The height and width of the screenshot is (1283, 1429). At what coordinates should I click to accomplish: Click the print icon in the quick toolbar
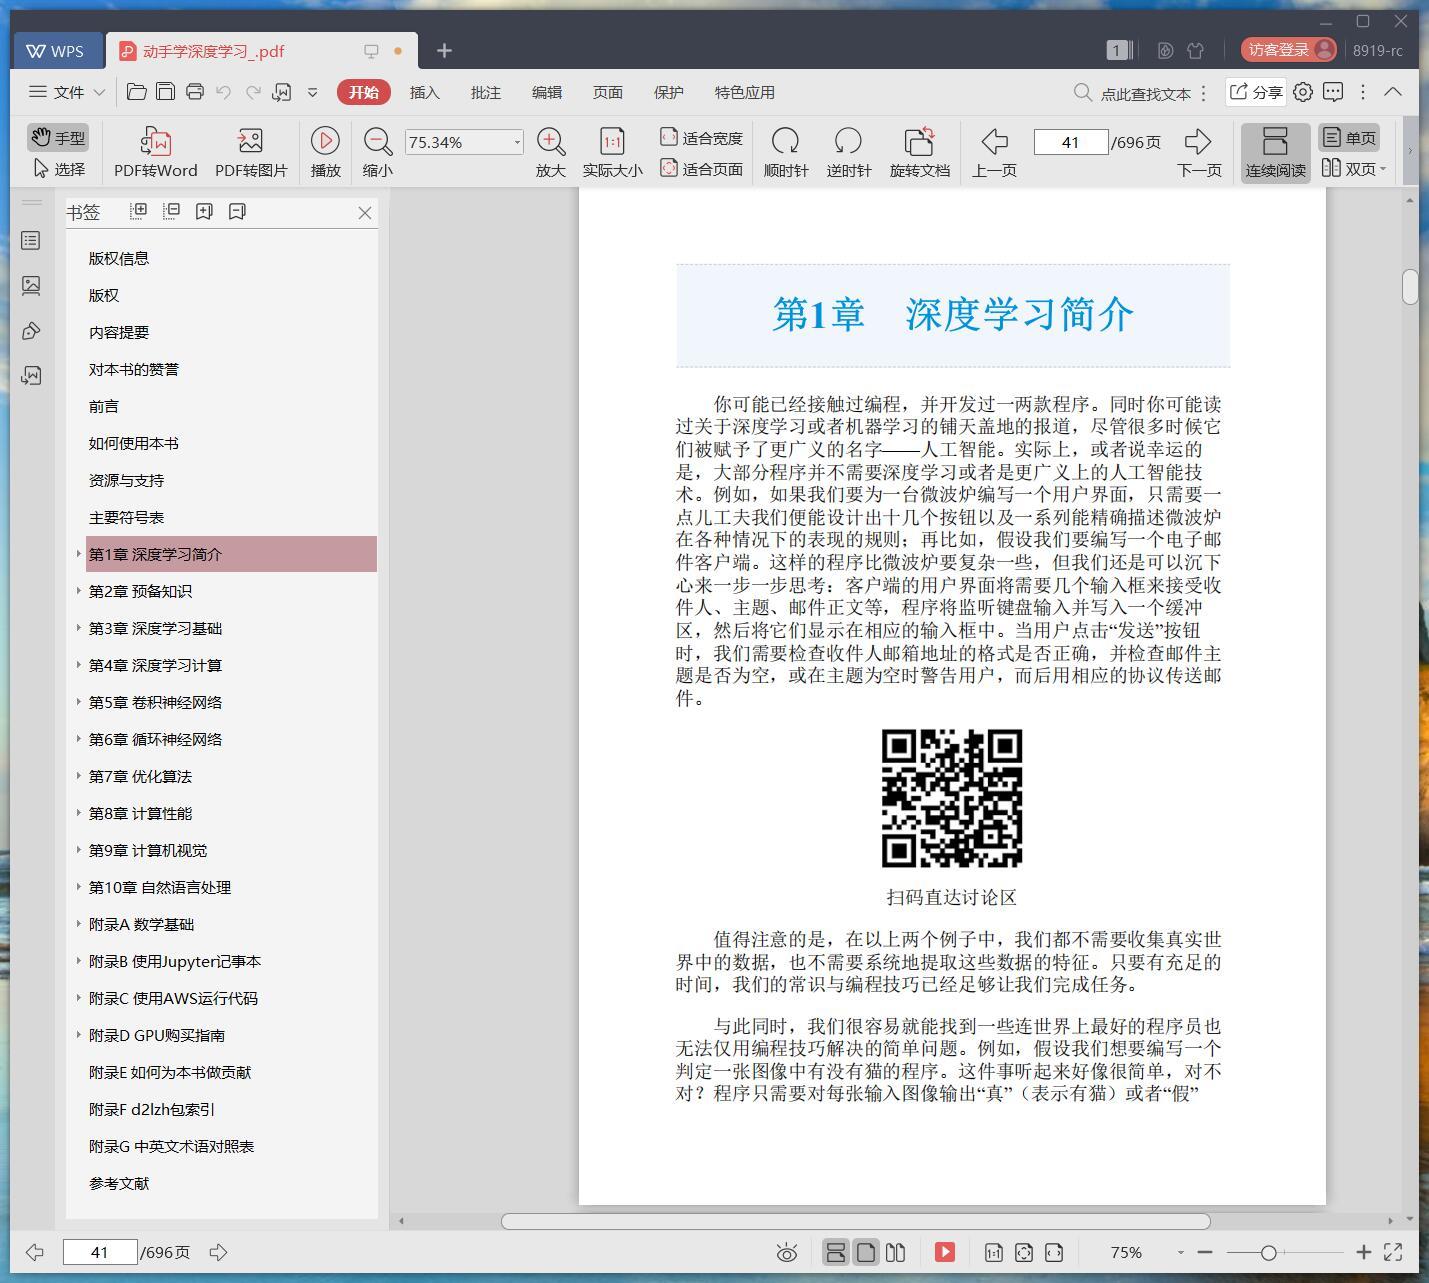(x=195, y=92)
